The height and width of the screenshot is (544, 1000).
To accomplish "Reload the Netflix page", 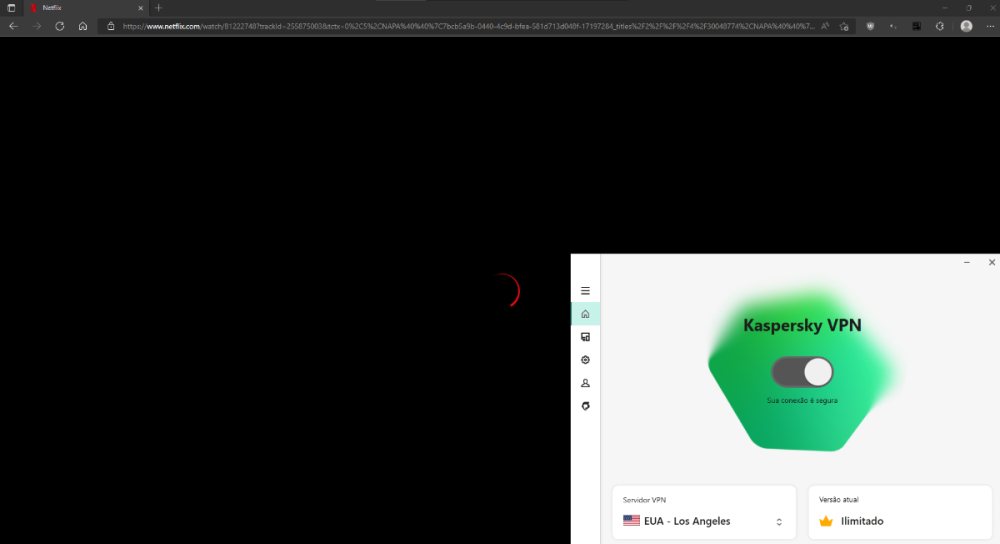I will click(x=59, y=26).
